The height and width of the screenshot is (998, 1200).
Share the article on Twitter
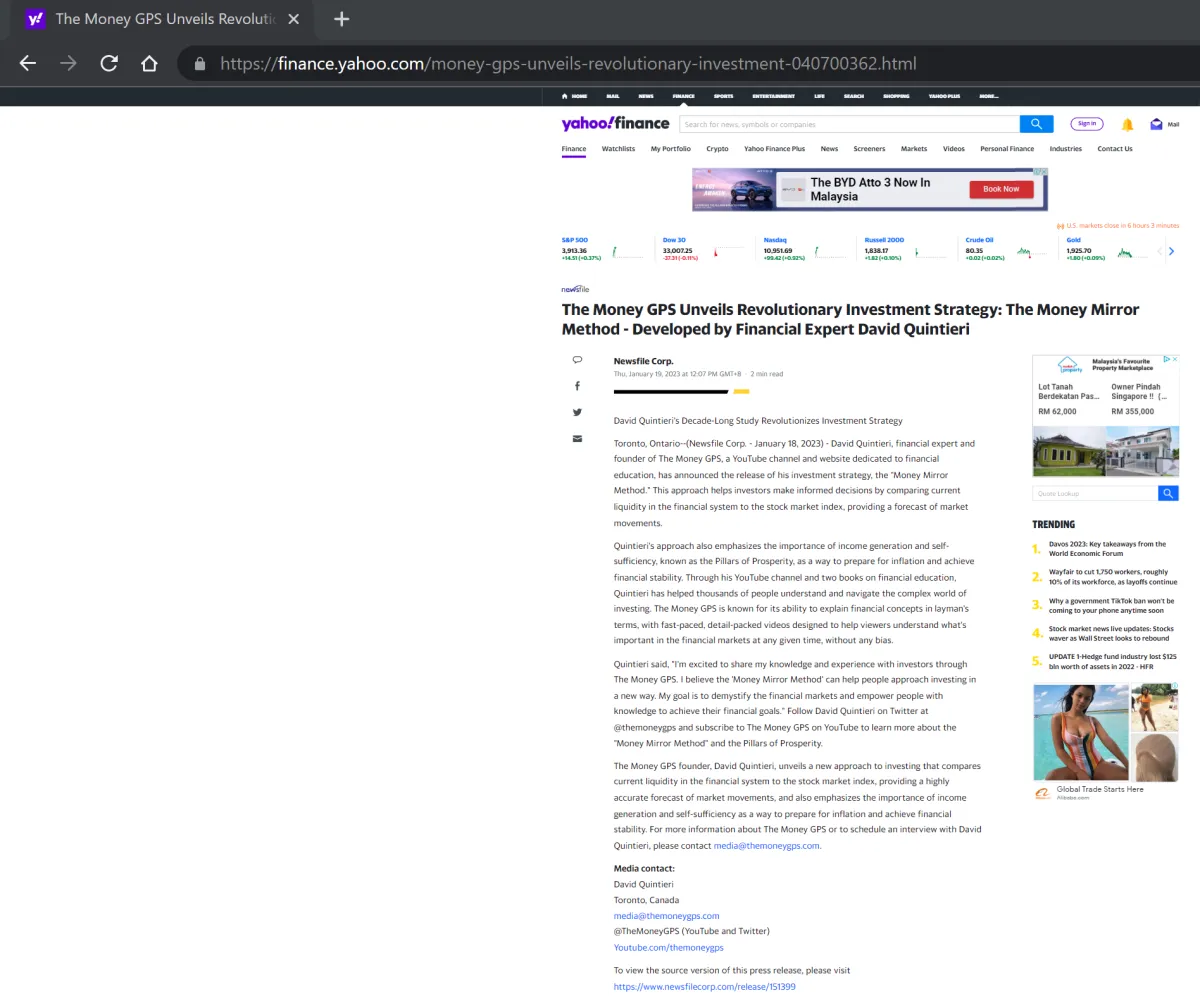[577, 412]
